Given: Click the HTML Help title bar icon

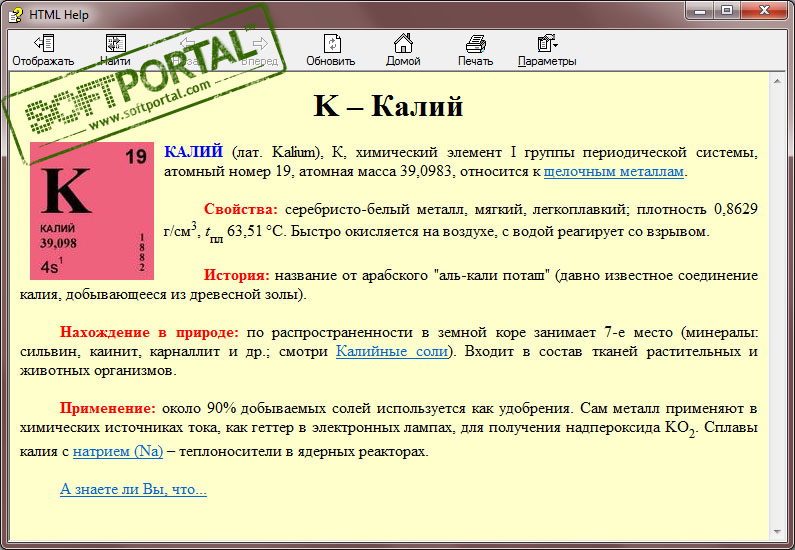Looking at the screenshot, I should click(x=16, y=14).
